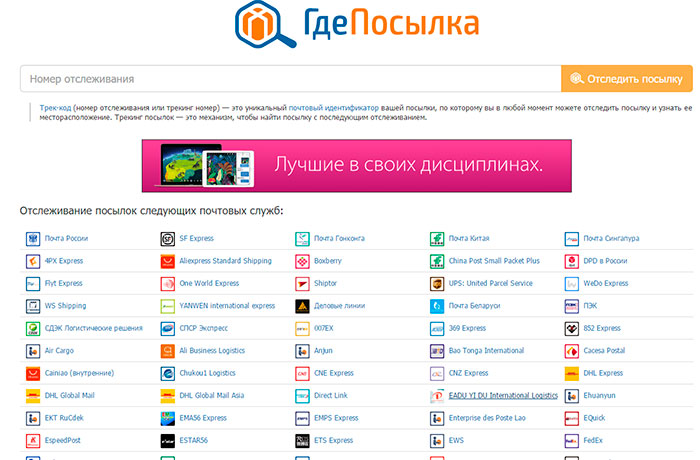Click the ГдеПосылка logo icon
The width and height of the screenshot is (700, 460).
[266, 25]
